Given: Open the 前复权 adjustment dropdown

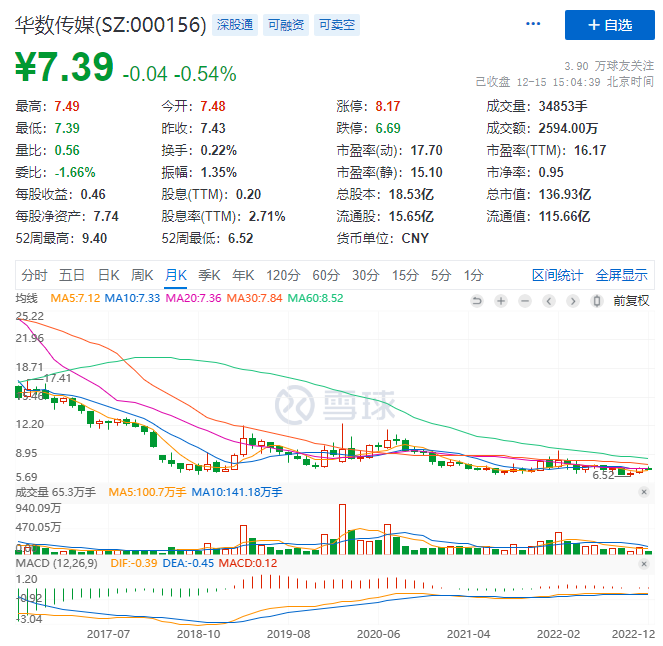Looking at the screenshot, I should (x=631, y=301).
